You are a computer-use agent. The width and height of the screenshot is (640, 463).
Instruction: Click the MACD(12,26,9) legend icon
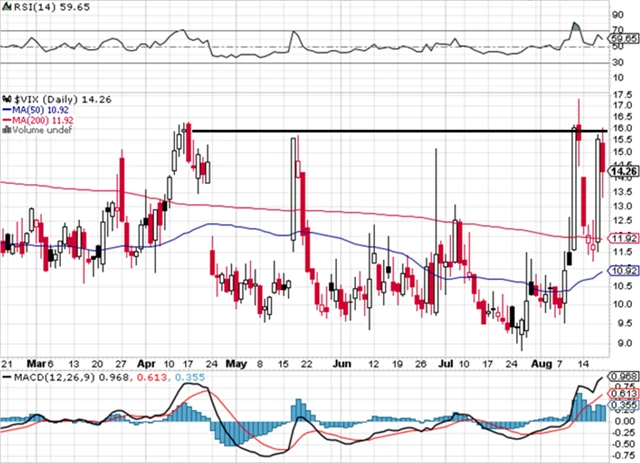(7, 377)
